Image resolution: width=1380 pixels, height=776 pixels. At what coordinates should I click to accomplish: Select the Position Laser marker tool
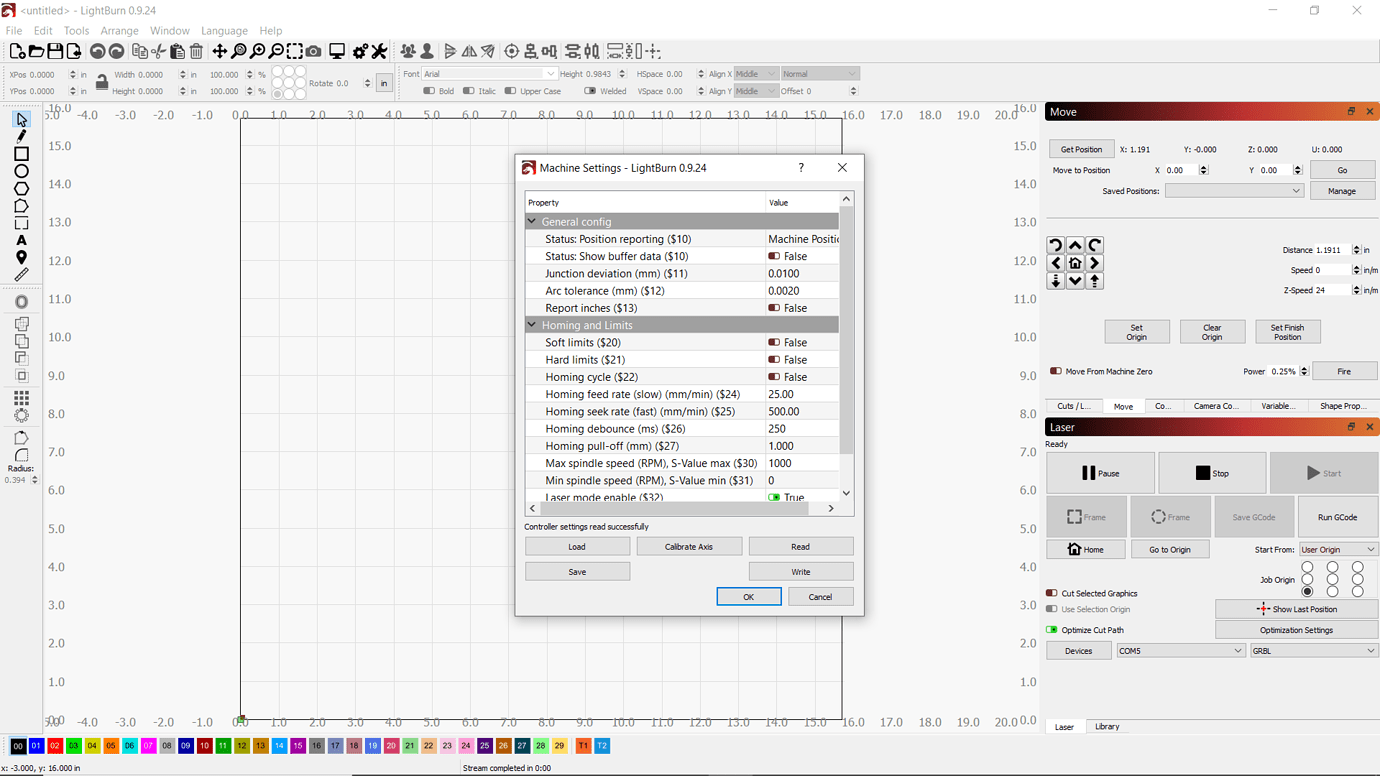(x=21, y=257)
